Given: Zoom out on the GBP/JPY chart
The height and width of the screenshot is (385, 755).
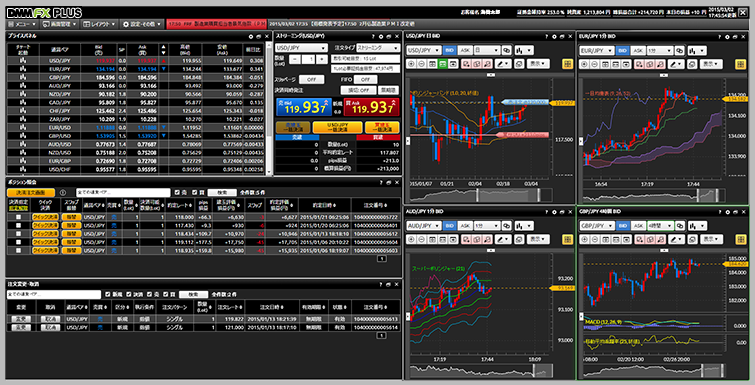Looking at the screenshot, I should point(594,239).
